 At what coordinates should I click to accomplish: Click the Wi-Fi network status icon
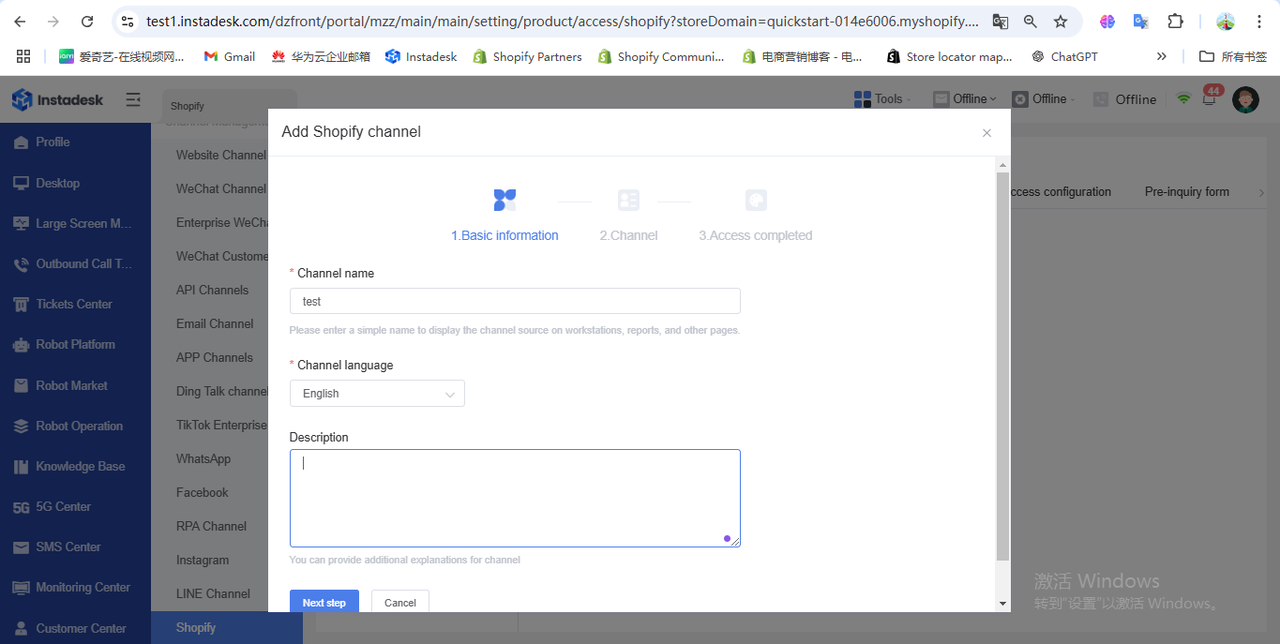[1184, 99]
